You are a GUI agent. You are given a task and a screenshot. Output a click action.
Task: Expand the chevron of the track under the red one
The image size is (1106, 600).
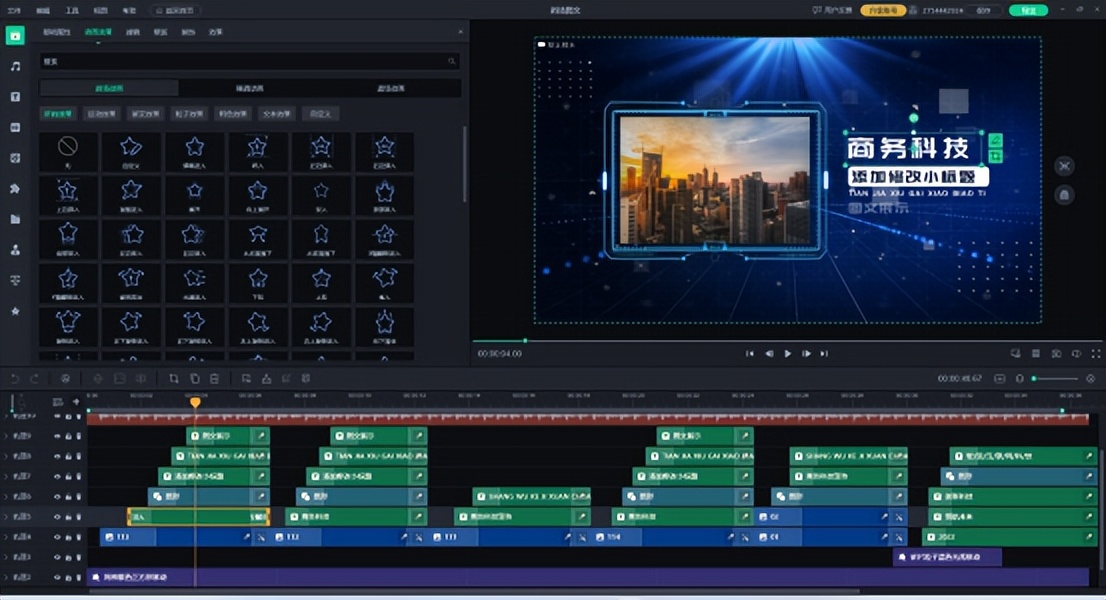pos(6,436)
